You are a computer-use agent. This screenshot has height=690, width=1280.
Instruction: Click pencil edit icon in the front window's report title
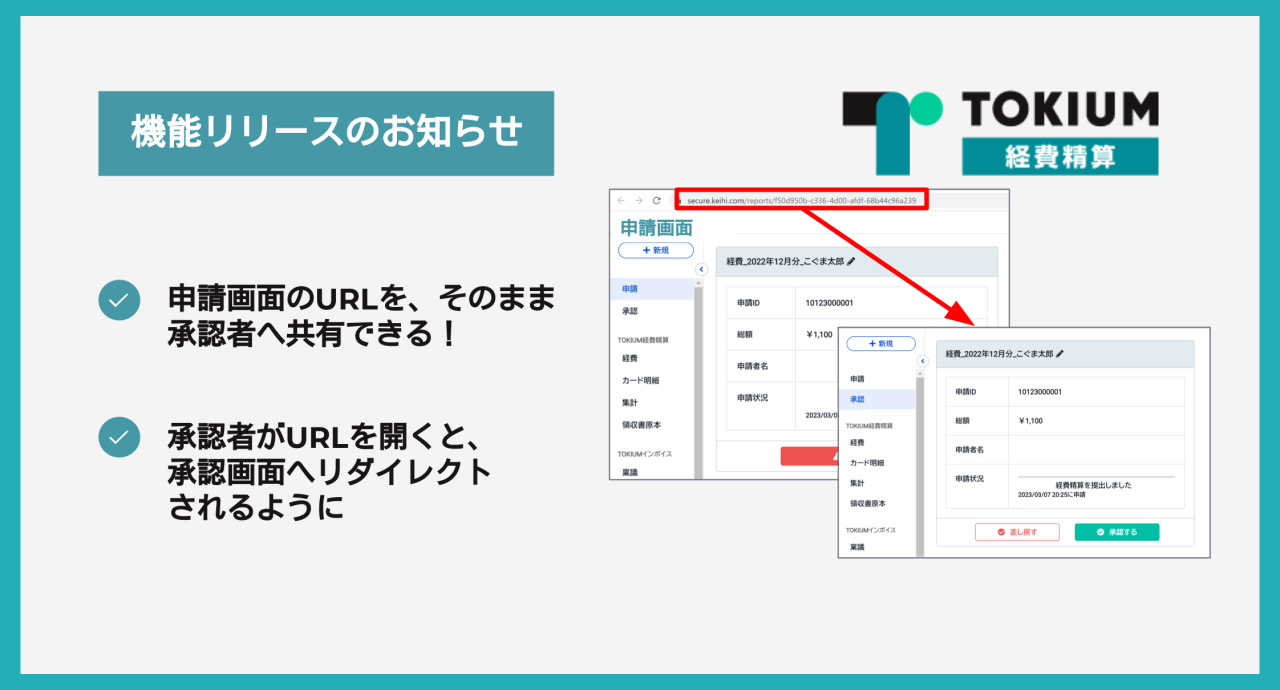pos(1060,354)
